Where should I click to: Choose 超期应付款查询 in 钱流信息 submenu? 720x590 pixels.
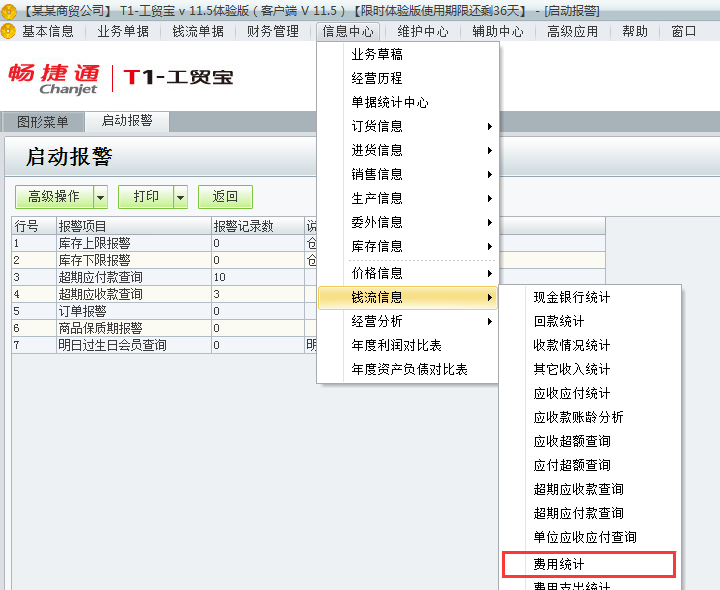coord(591,513)
